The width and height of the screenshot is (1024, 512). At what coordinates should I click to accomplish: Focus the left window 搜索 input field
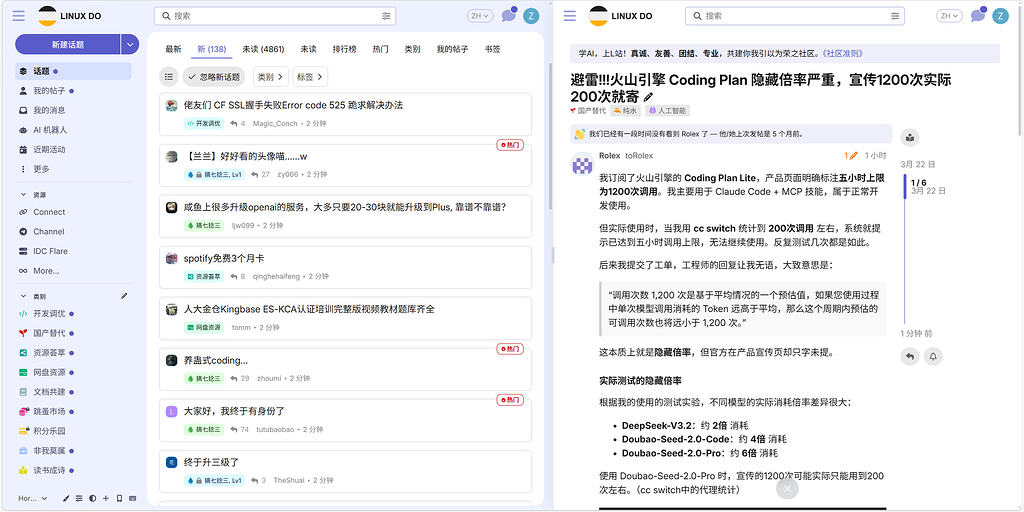pyautogui.click(x=275, y=16)
